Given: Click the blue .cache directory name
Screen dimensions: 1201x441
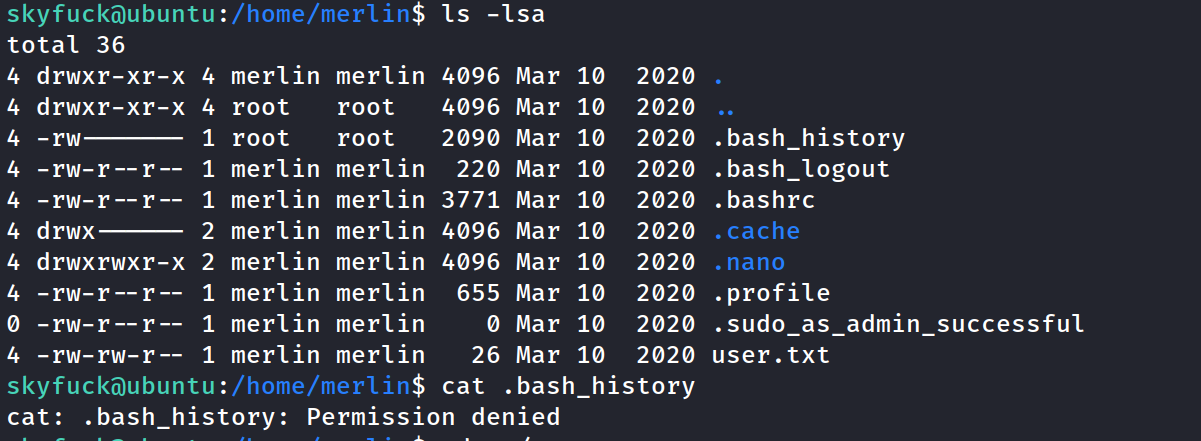Looking at the screenshot, I should [x=756, y=231].
